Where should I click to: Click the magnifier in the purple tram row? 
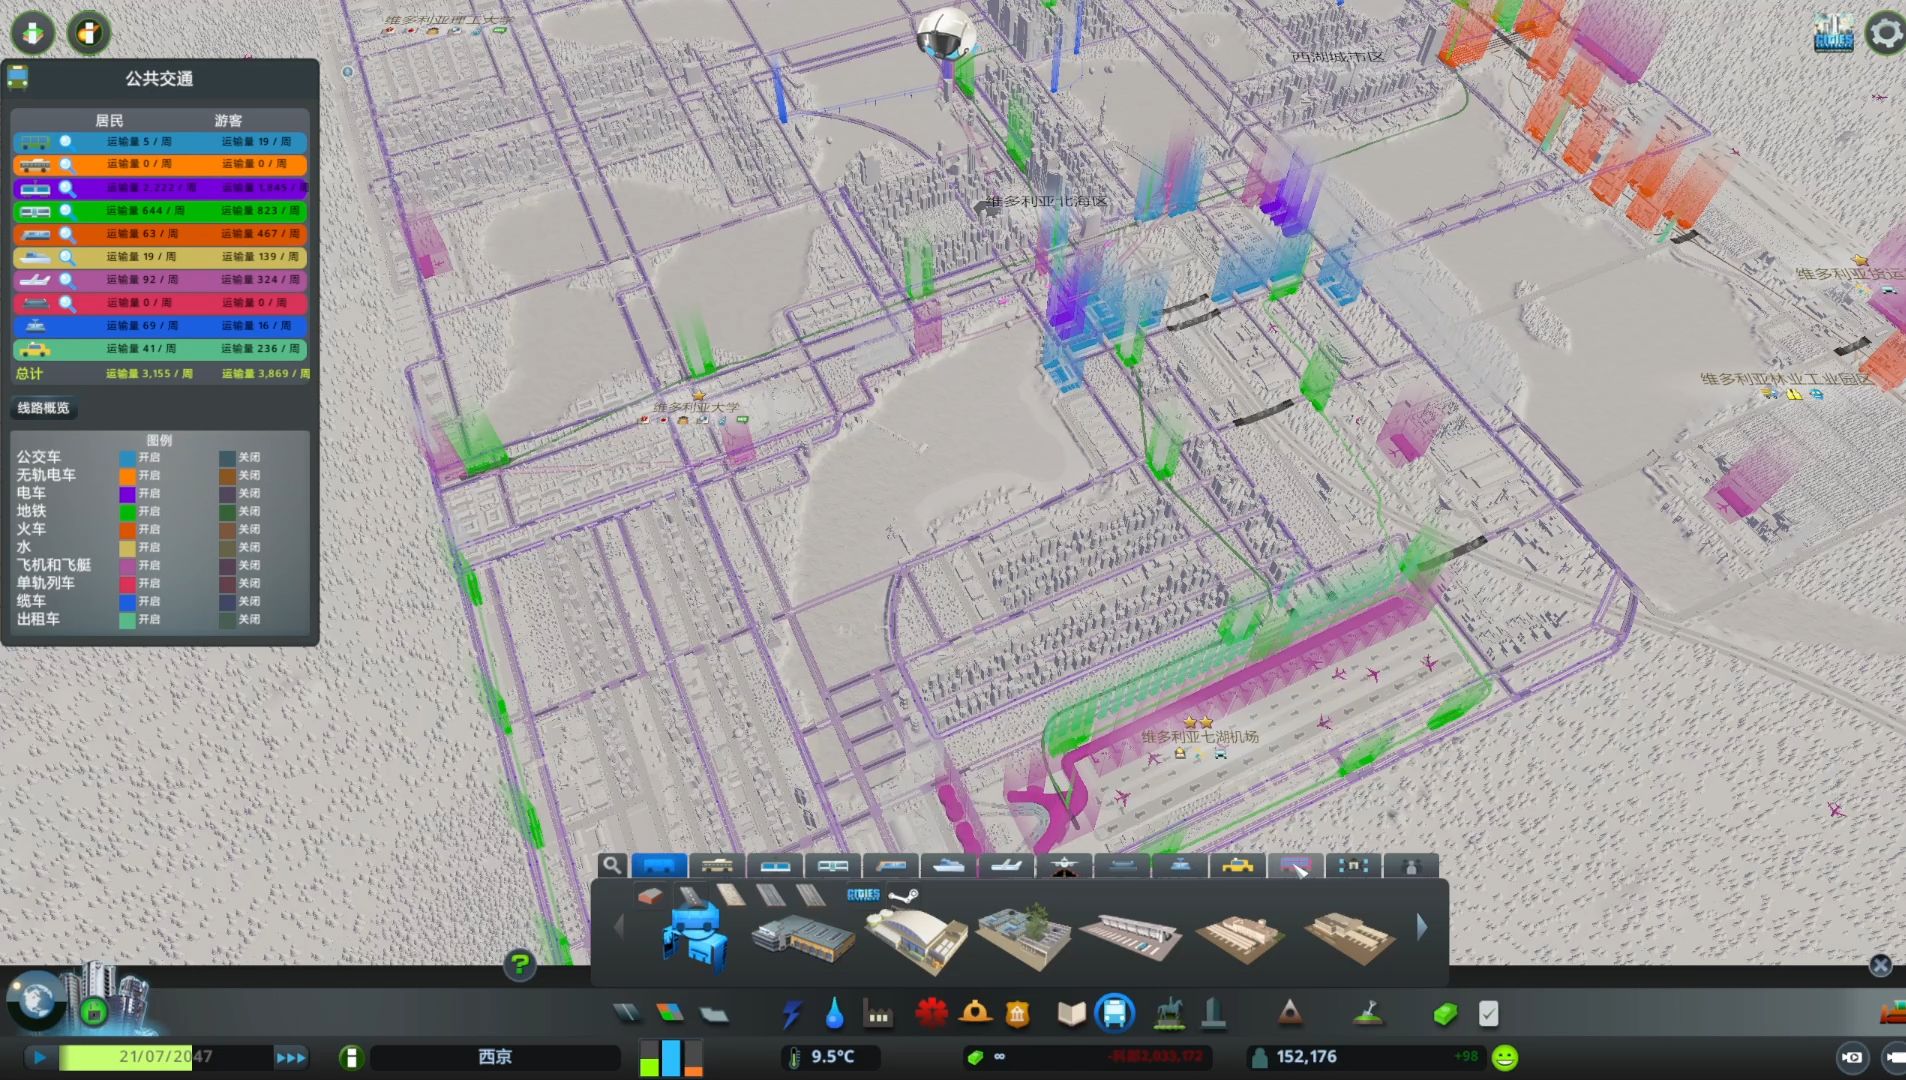pos(67,188)
